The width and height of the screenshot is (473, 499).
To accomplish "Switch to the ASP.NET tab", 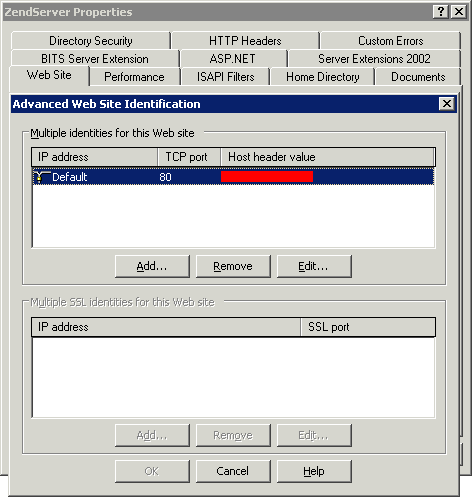I will (x=233, y=59).
